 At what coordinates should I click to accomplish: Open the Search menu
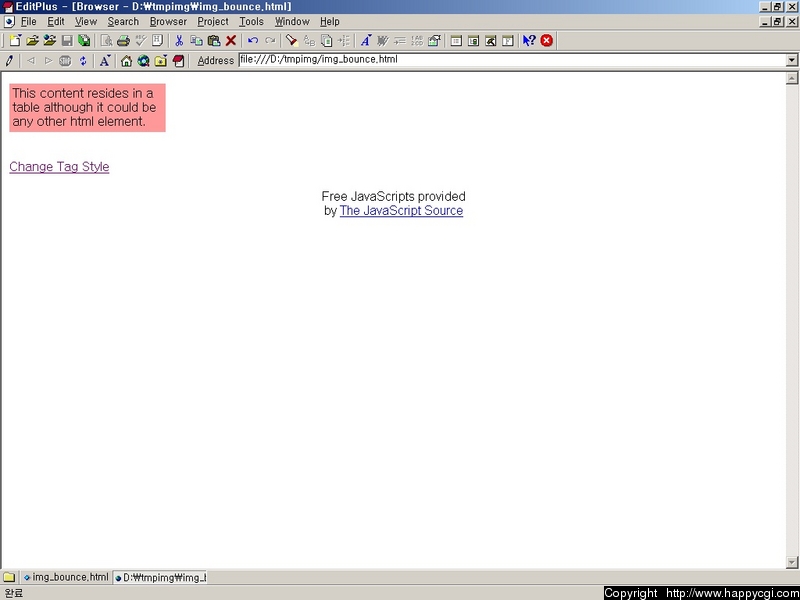tap(123, 21)
